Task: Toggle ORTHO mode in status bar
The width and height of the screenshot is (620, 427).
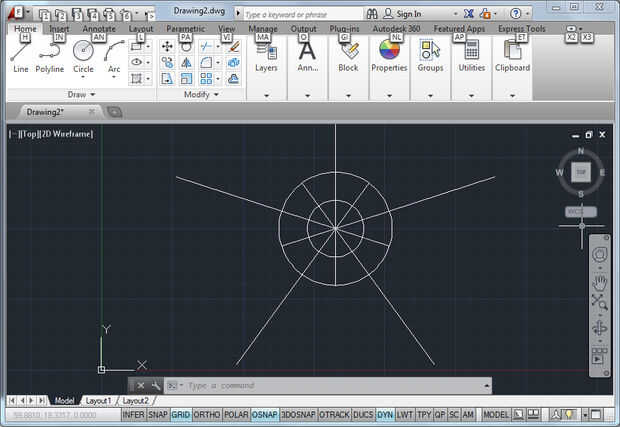Action: 207,414
